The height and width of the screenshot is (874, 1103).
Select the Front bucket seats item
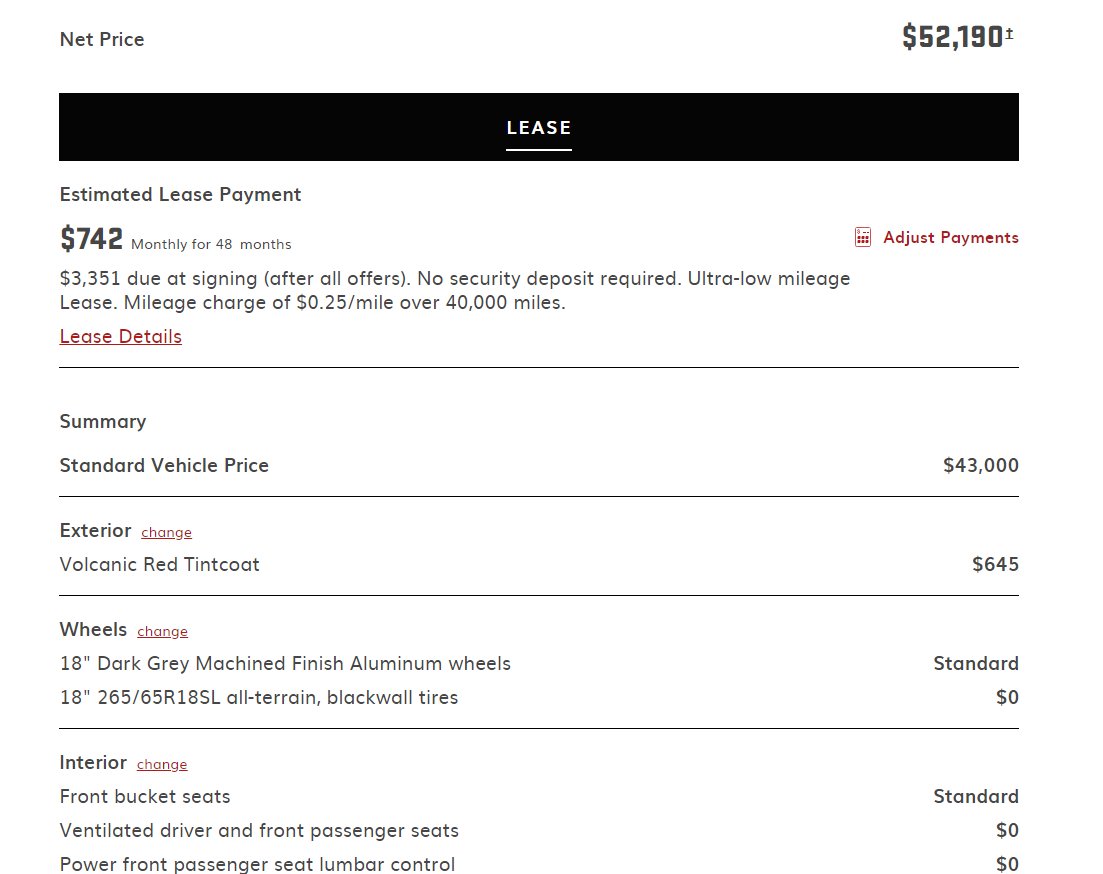145,797
